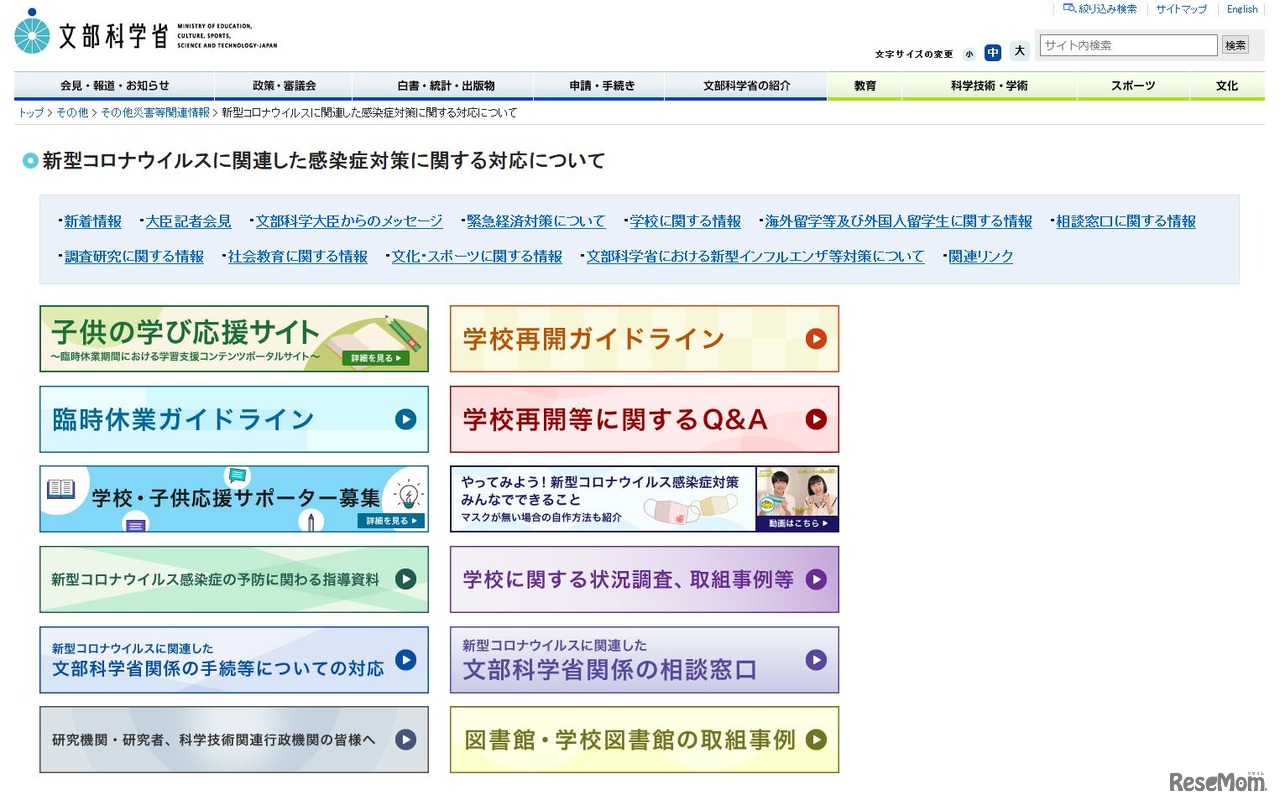Viewport: 1280px width, 805px height.
Task: Click the arrow on 学校再開等に関するQ&A banner
Action: (x=816, y=419)
